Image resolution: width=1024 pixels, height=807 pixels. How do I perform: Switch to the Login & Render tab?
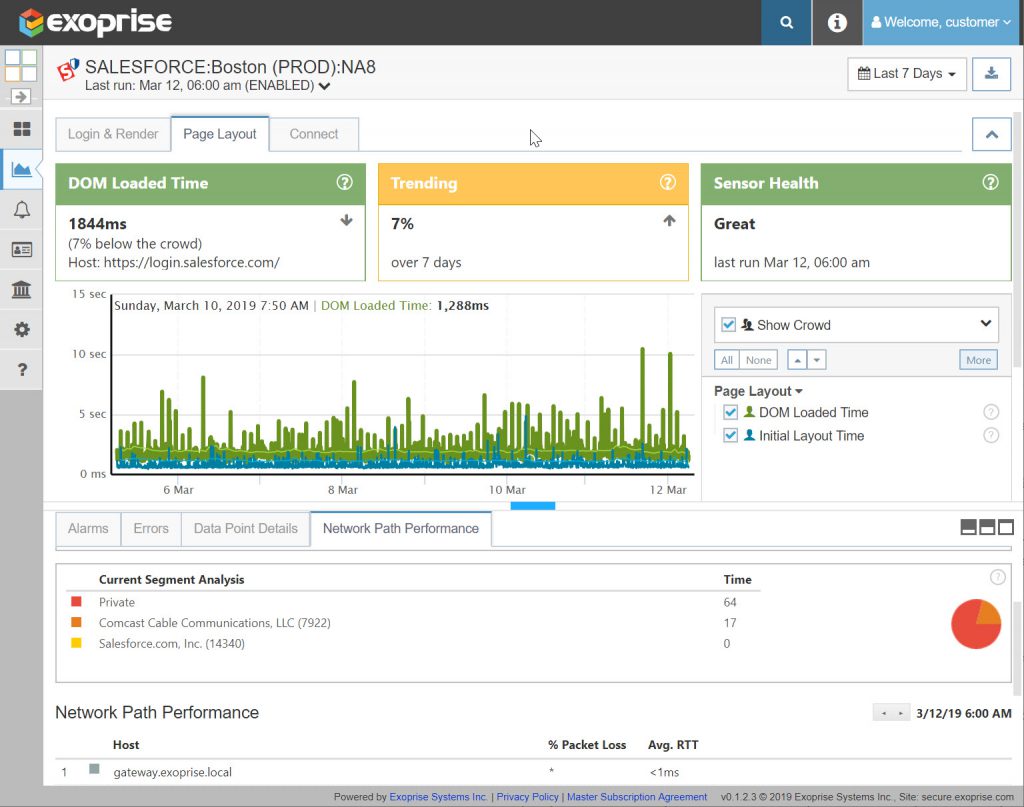coord(113,134)
